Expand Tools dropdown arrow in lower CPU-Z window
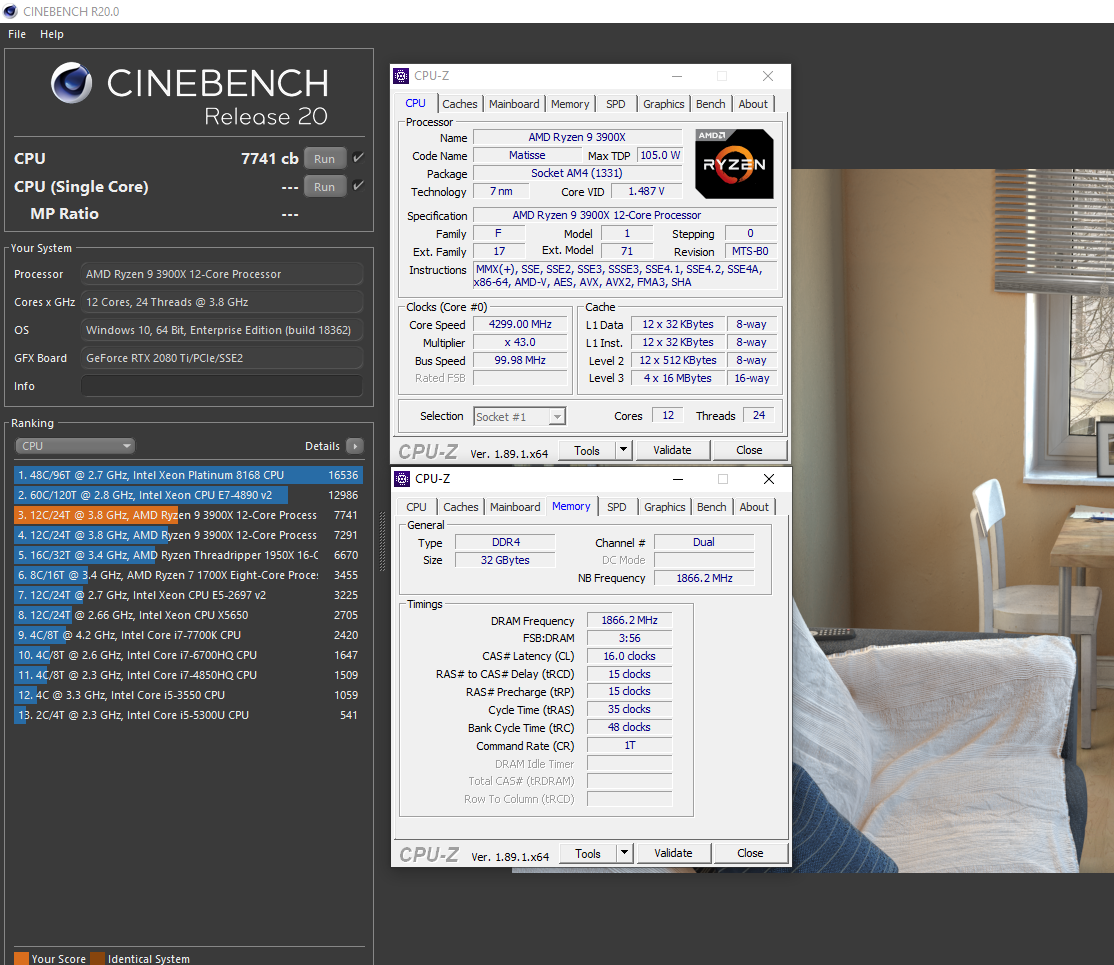This screenshot has width=1114, height=965. 624,853
